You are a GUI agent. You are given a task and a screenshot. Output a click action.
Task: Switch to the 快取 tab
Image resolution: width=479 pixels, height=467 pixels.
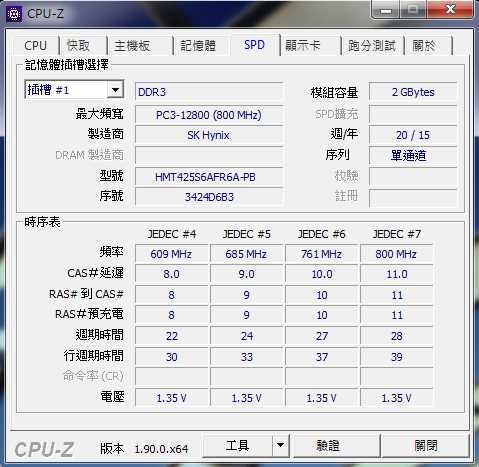pyautogui.click(x=78, y=45)
